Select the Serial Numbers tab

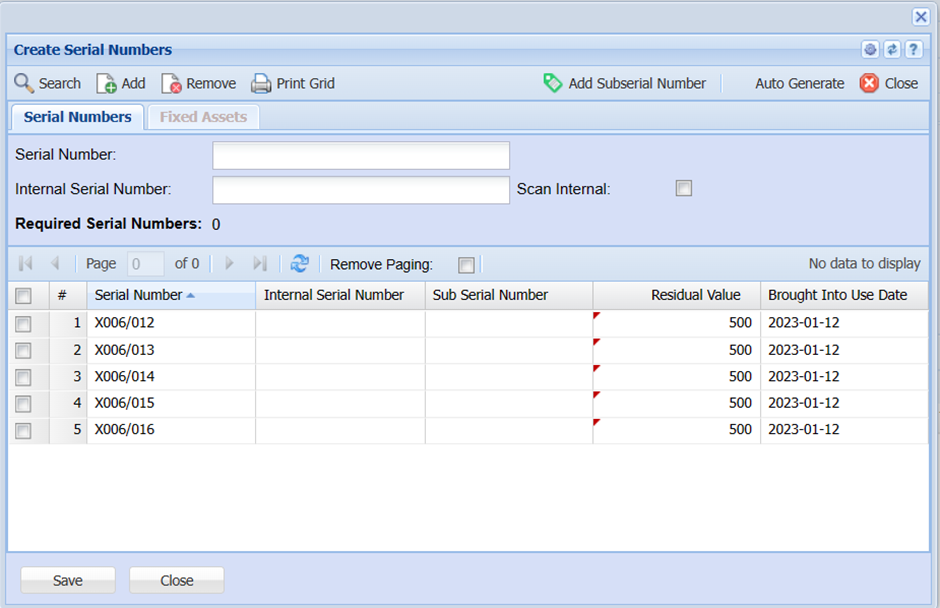(77, 117)
